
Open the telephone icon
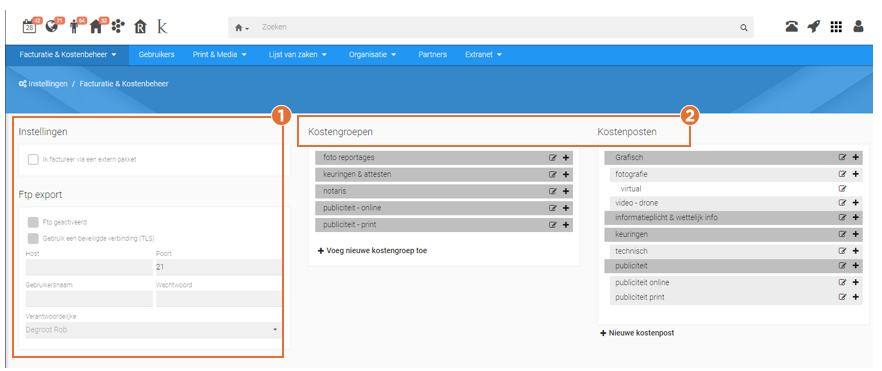point(792,26)
